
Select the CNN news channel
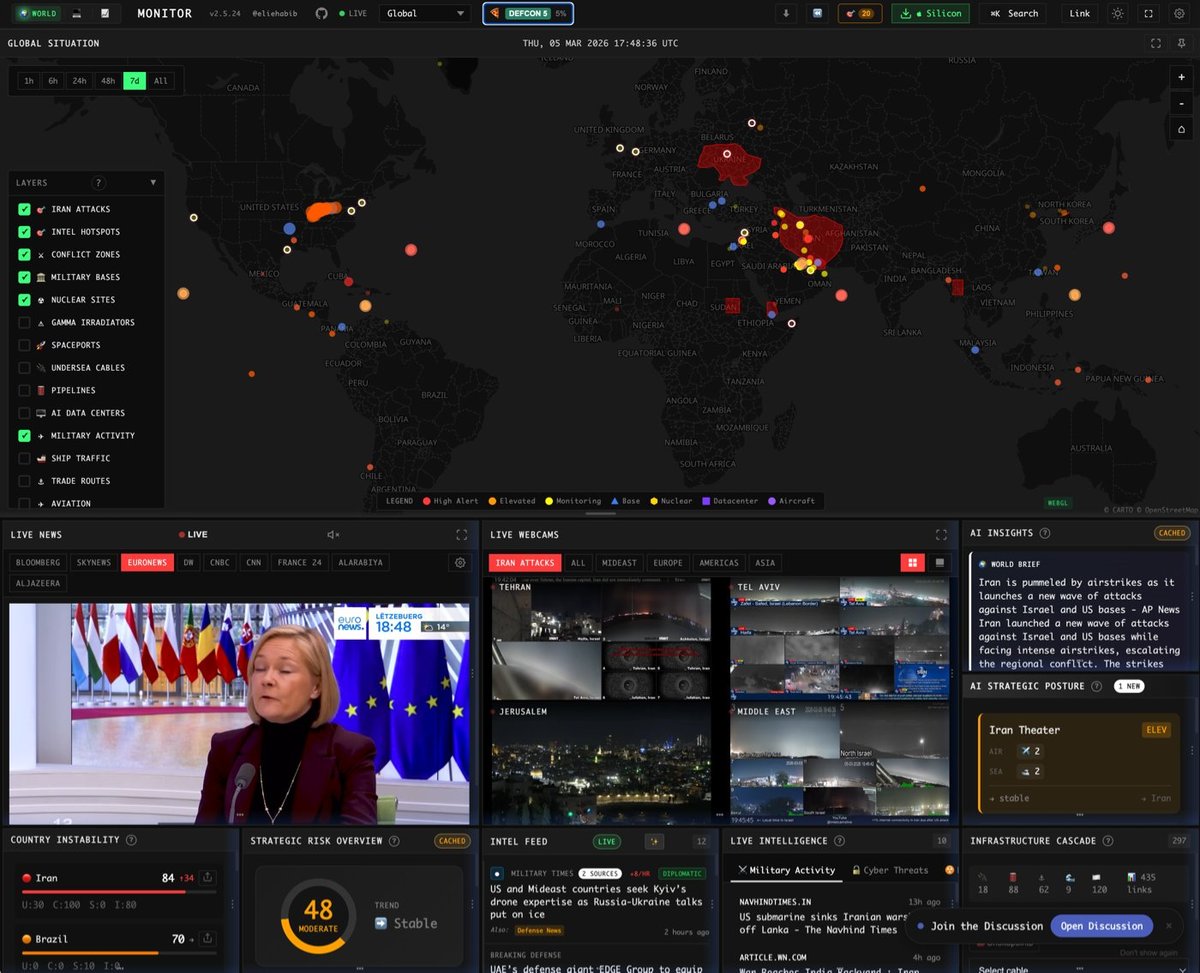pos(253,563)
